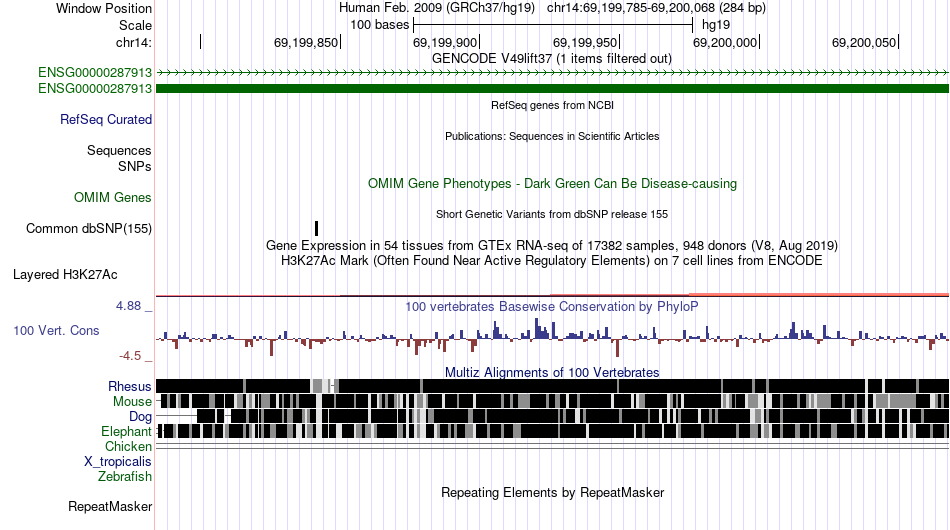Click the Scale label
This screenshot has height=530, width=950.
(135, 25)
